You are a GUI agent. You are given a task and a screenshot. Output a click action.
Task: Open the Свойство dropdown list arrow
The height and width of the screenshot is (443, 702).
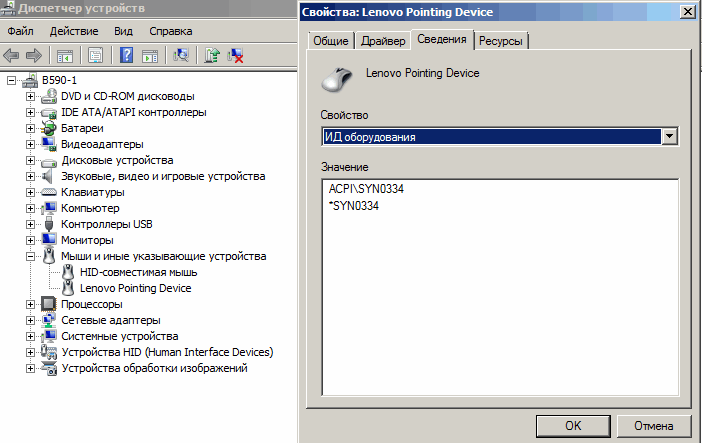coord(669,136)
